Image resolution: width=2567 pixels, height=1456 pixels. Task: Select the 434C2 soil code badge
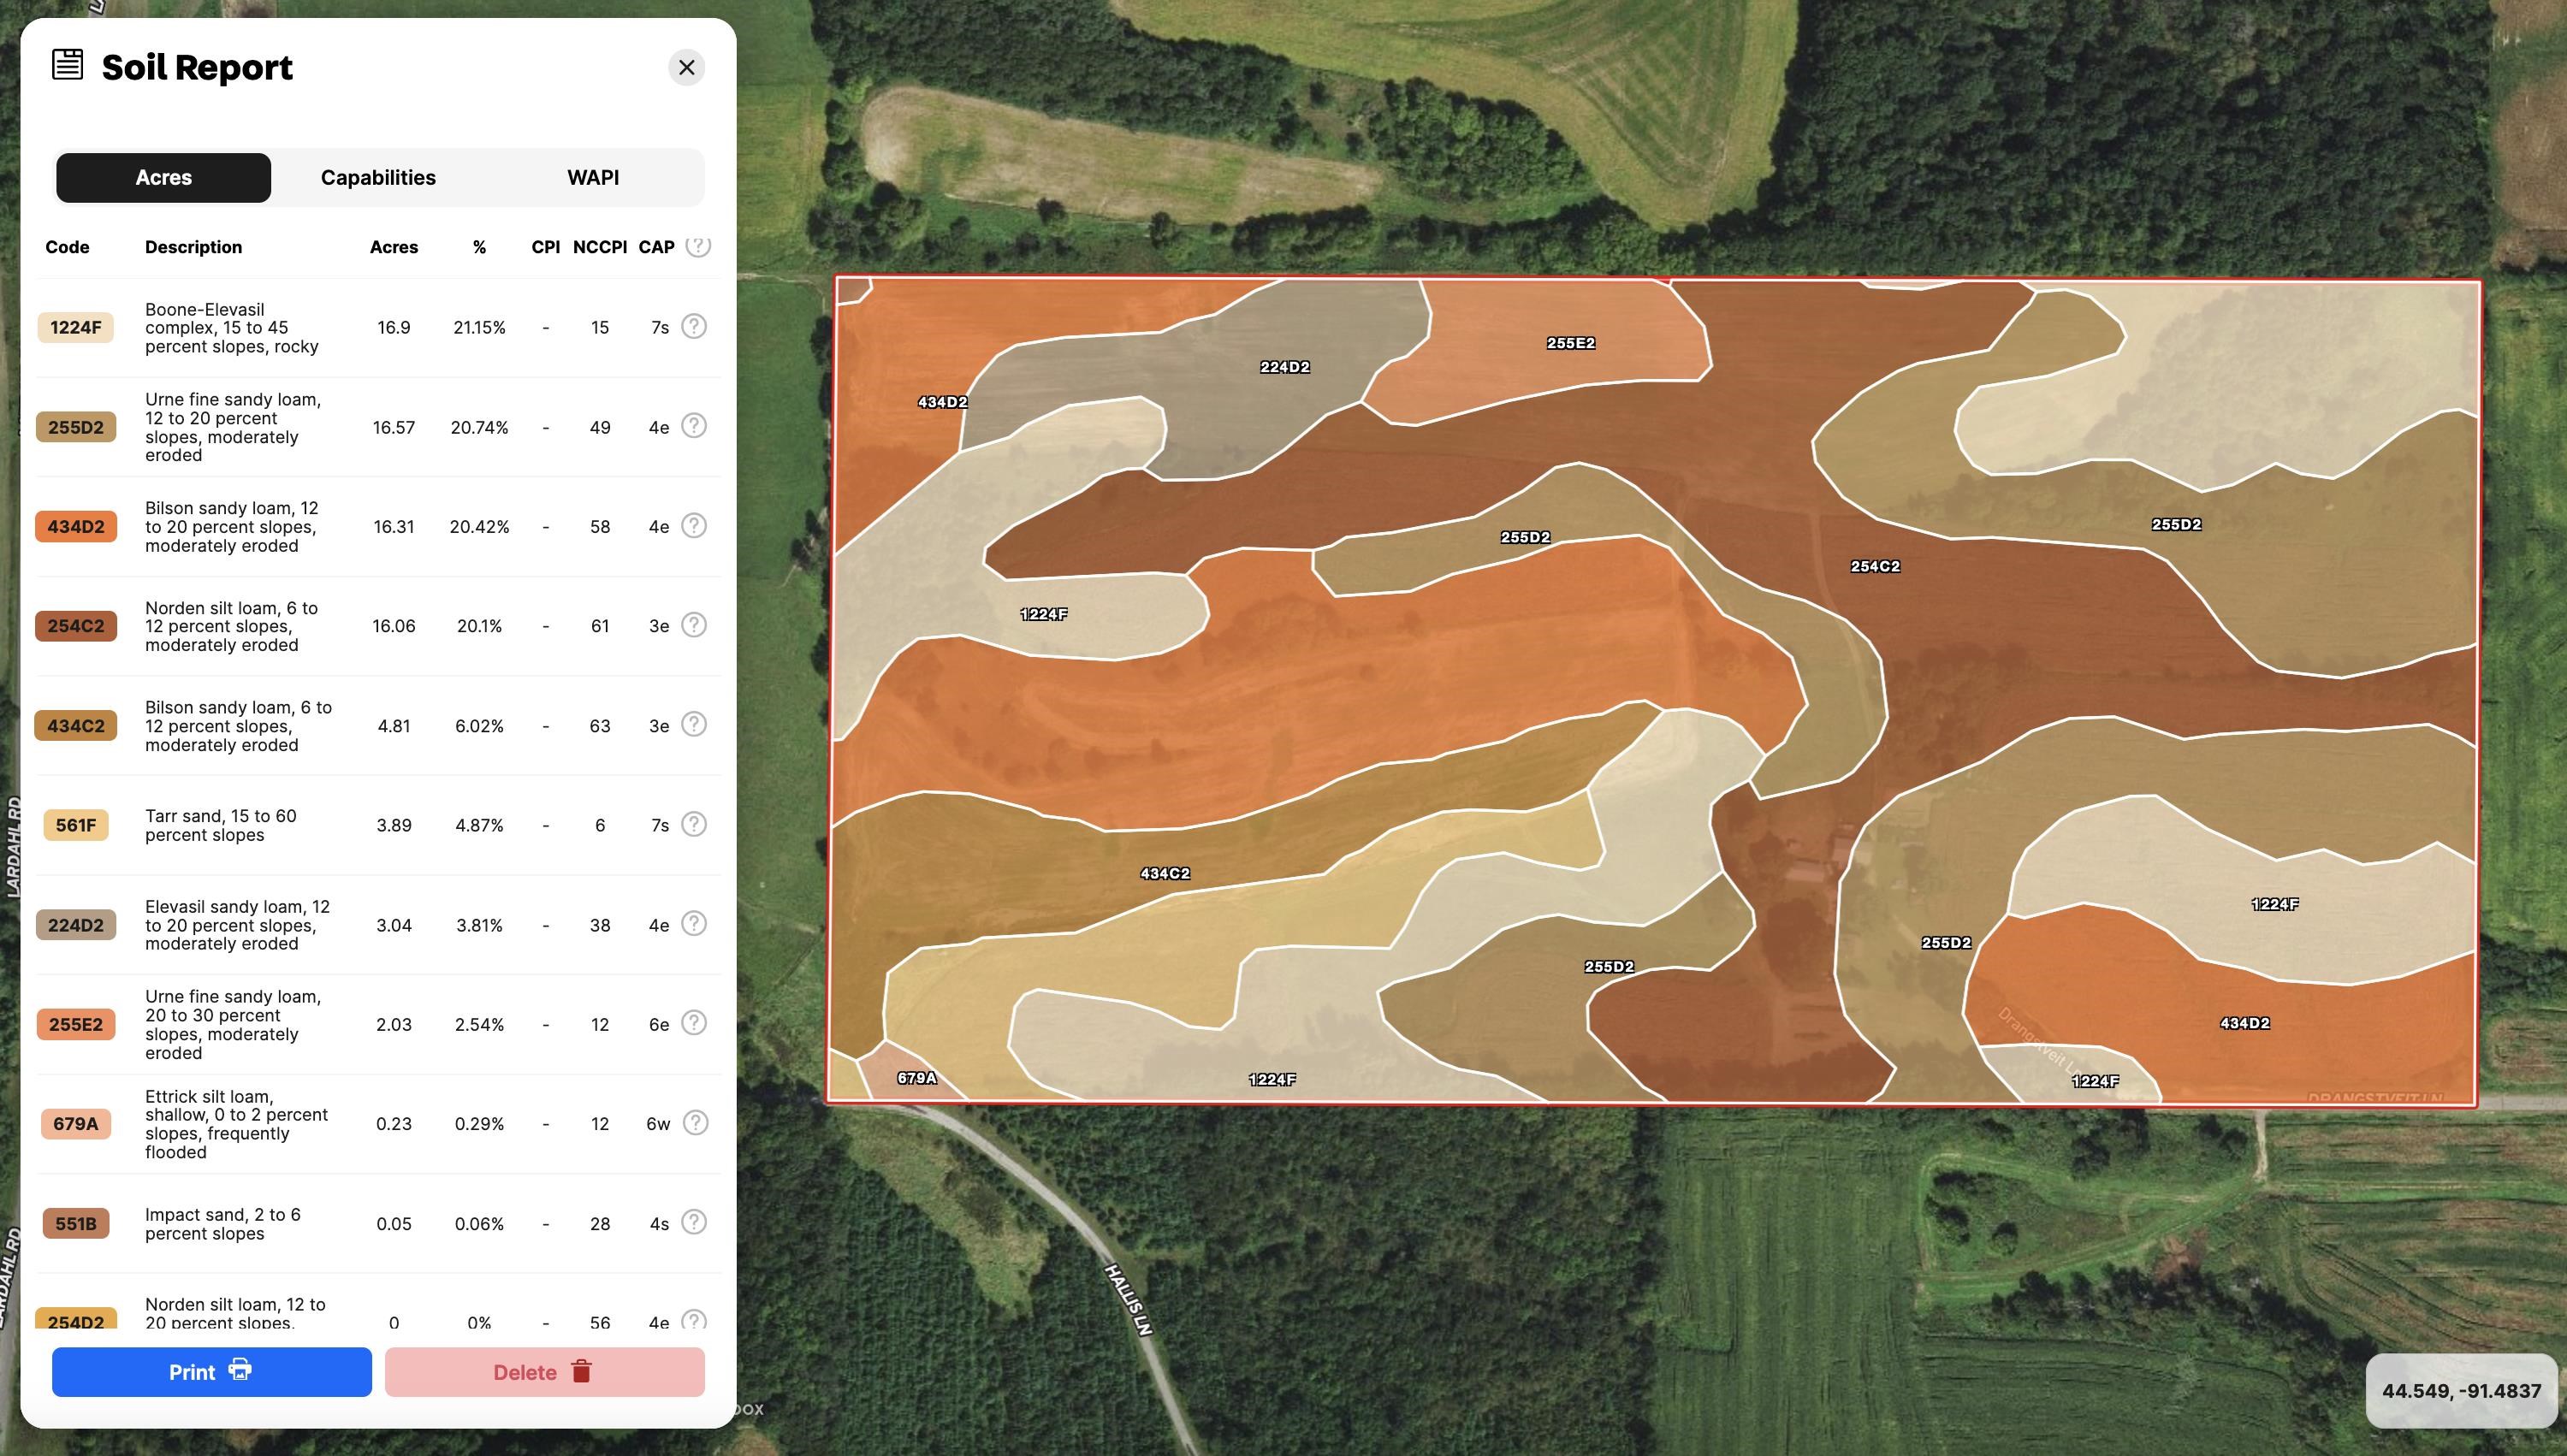tap(76, 726)
